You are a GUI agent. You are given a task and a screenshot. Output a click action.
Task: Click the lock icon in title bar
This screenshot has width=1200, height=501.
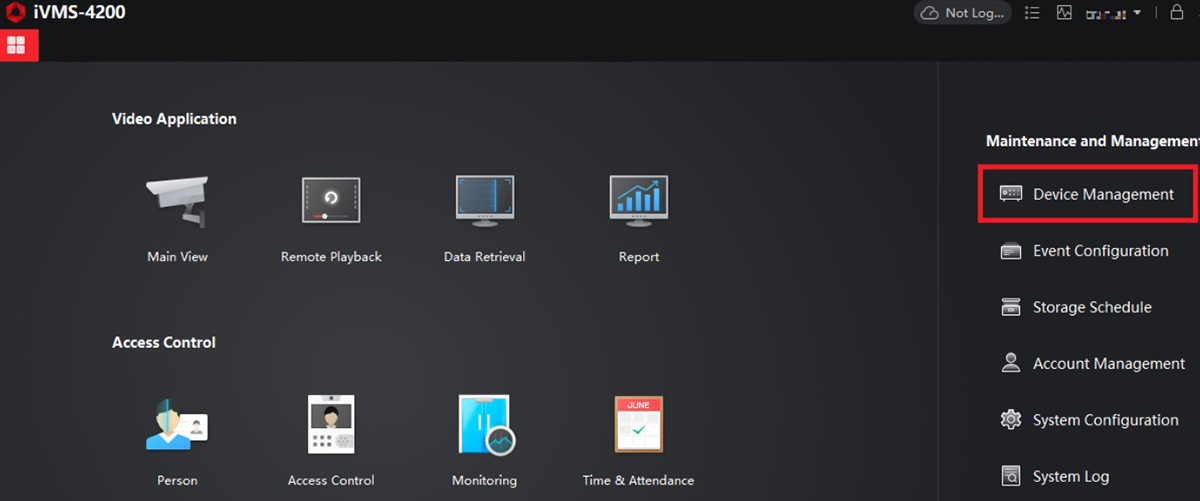coord(1176,13)
